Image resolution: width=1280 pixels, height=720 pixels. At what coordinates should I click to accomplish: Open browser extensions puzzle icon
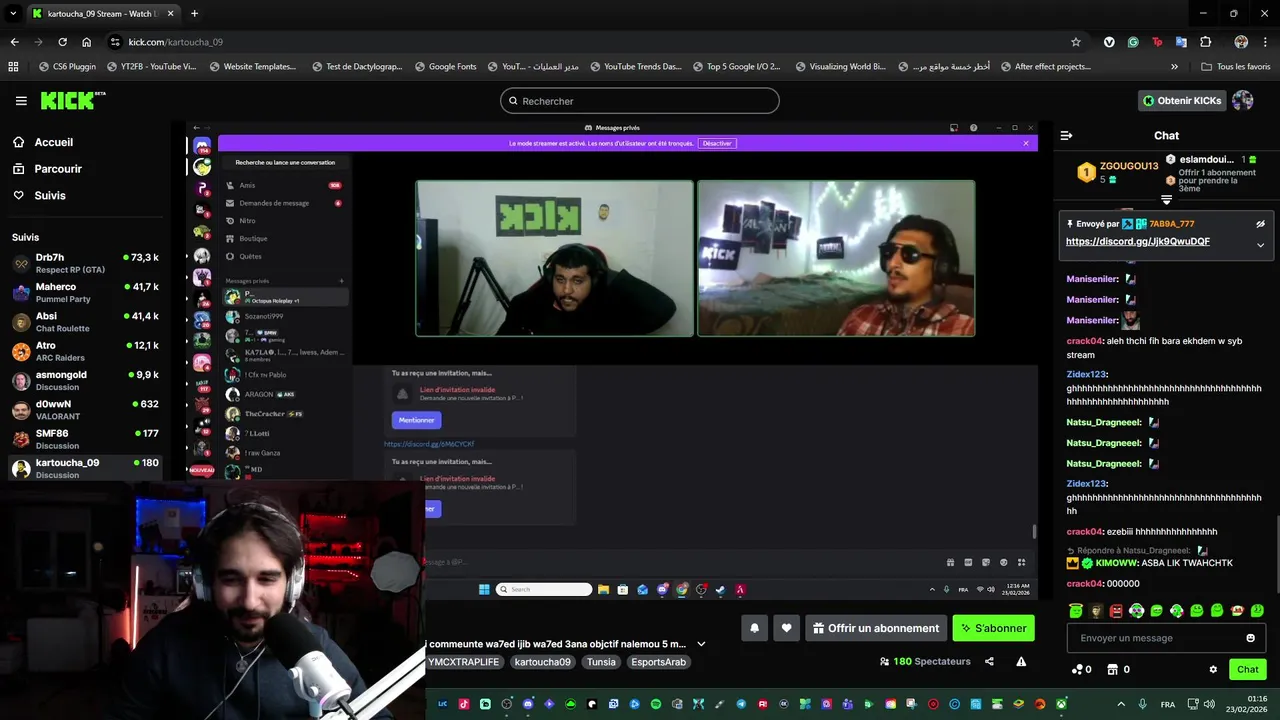[1205, 42]
